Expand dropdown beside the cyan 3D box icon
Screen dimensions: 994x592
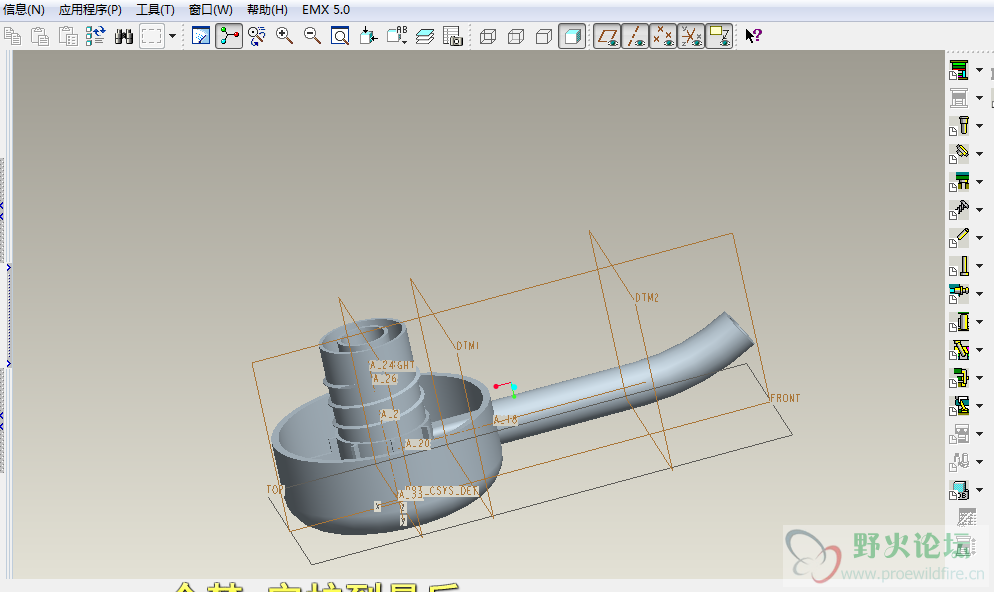click(979, 490)
